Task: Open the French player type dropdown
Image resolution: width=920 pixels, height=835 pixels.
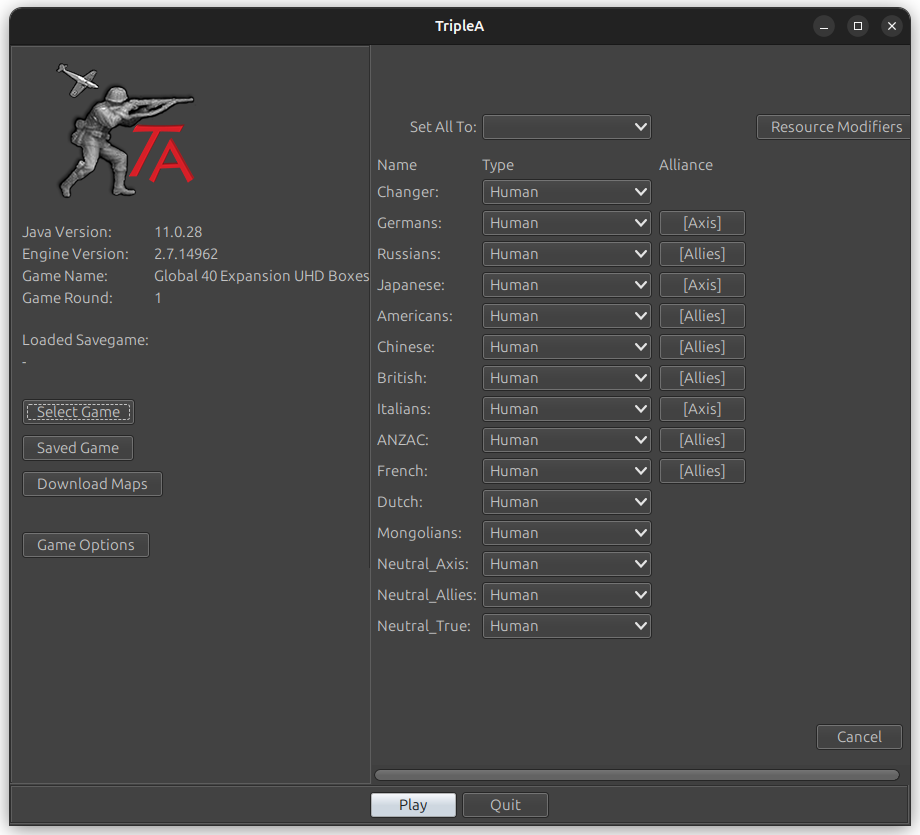Action: pos(566,470)
